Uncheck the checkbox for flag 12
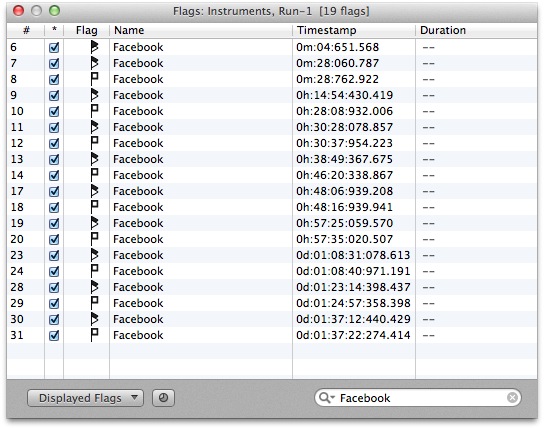Image resolution: width=544 pixels, height=429 pixels. click(x=54, y=143)
